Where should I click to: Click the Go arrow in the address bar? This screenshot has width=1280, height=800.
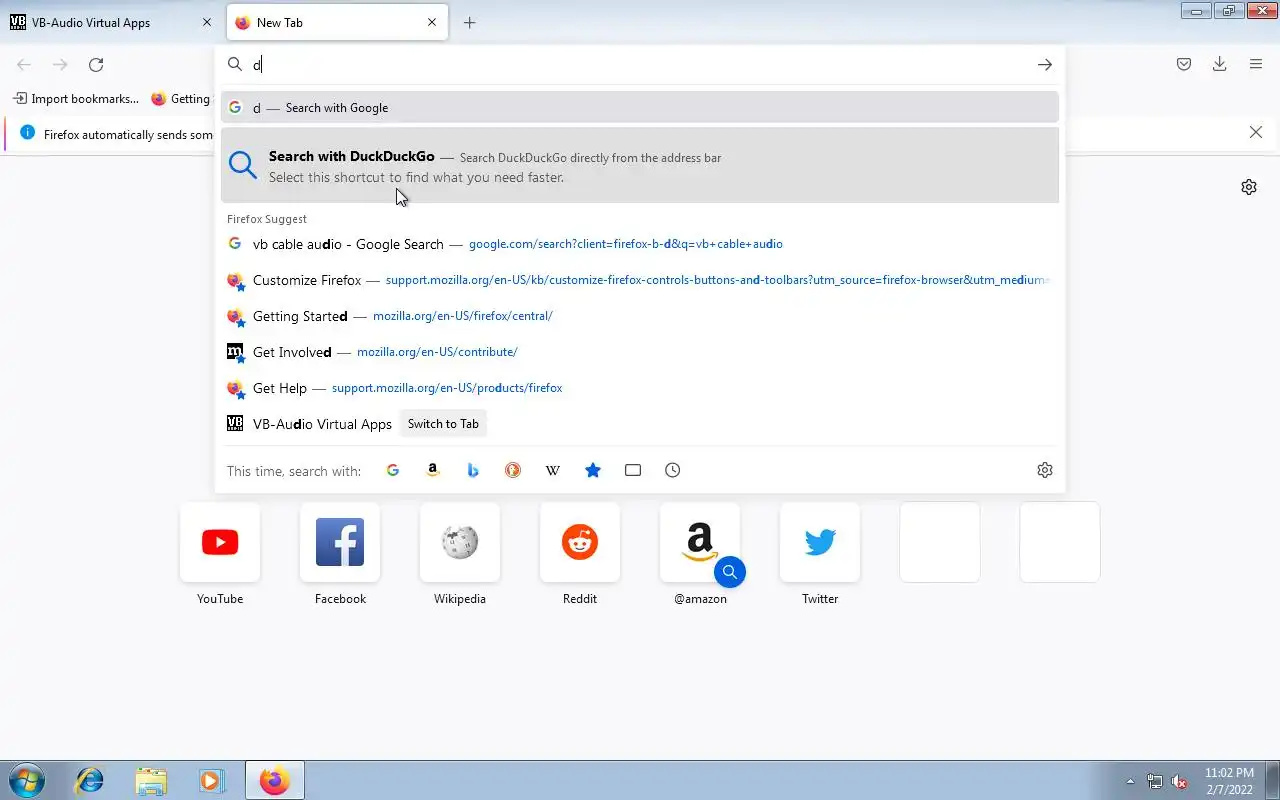1045,65
